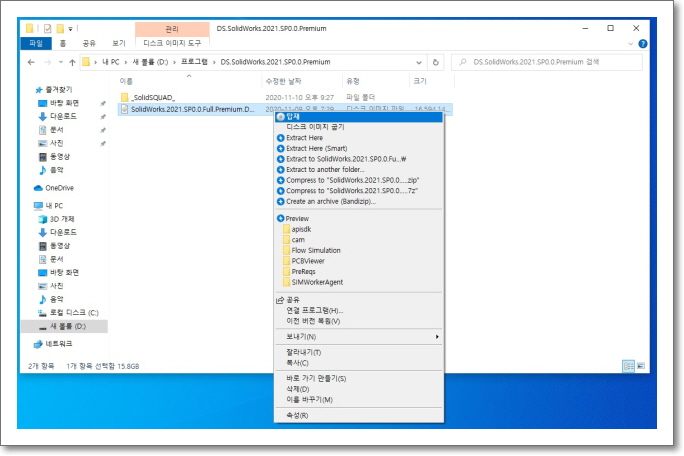Select 네트워크 in navigation pane
The image size is (684, 456).
click(54, 344)
